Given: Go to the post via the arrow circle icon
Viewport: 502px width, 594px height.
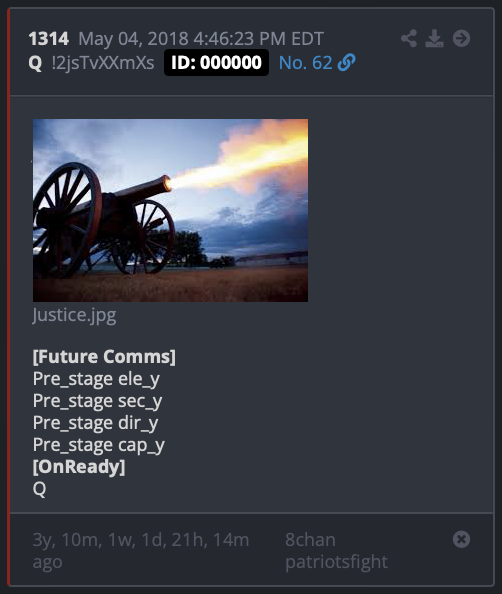Looking at the screenshot, I should pos(461,38).
